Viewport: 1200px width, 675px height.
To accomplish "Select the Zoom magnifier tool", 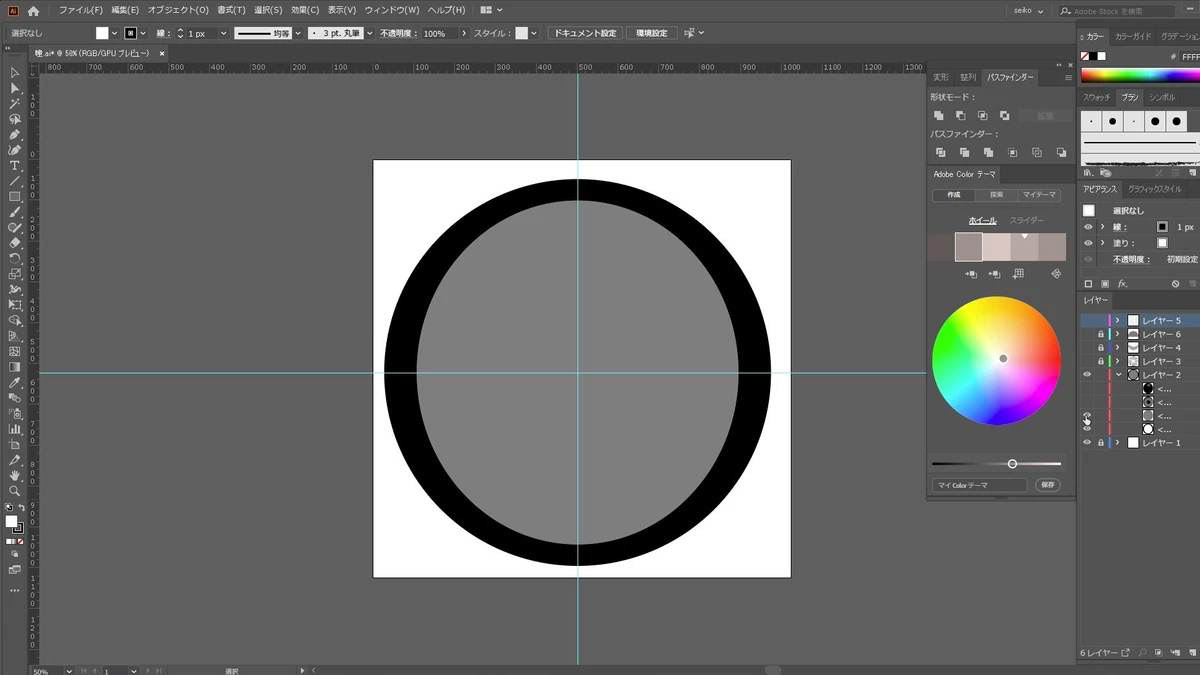I will [x=15, y=491].
